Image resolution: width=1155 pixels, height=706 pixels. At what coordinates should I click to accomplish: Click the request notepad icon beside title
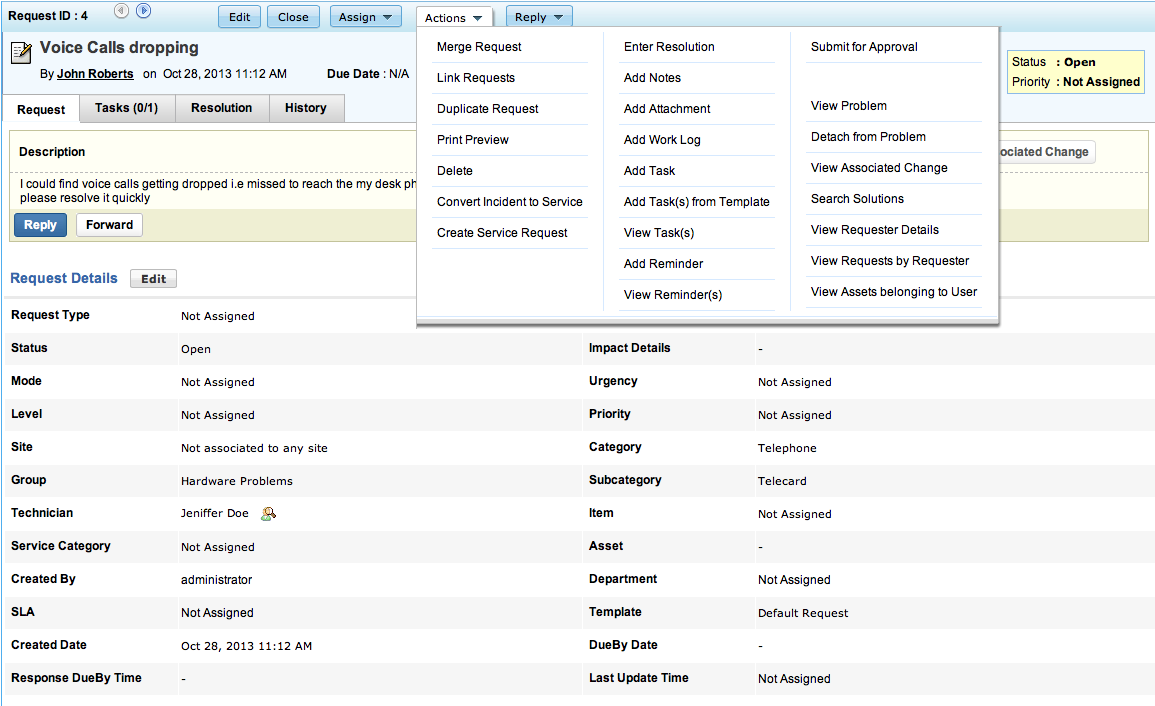pos(21,53)
